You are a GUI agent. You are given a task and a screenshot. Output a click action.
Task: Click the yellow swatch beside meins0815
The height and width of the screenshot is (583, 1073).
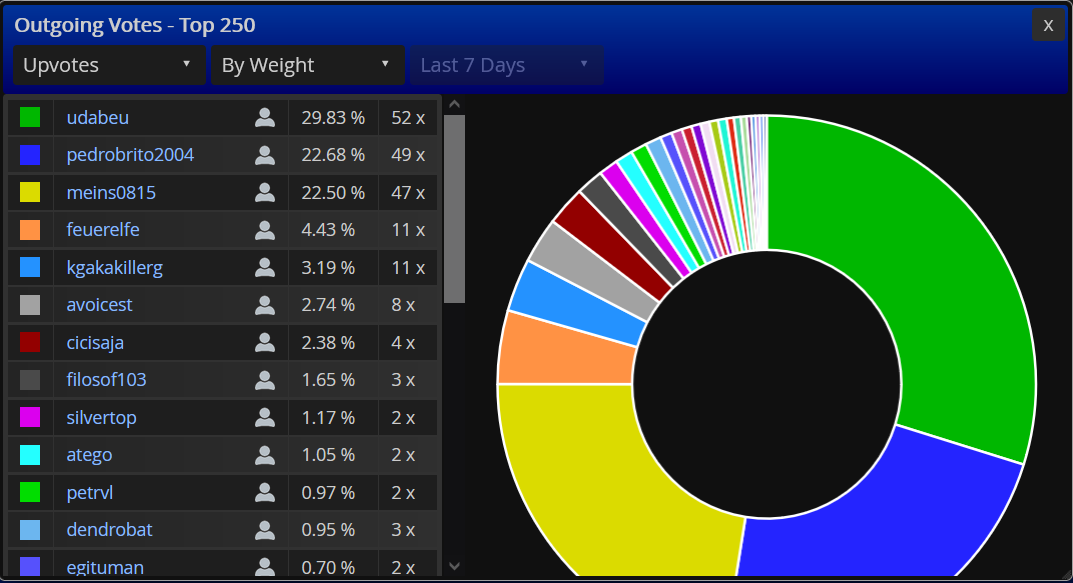(30, 192)
